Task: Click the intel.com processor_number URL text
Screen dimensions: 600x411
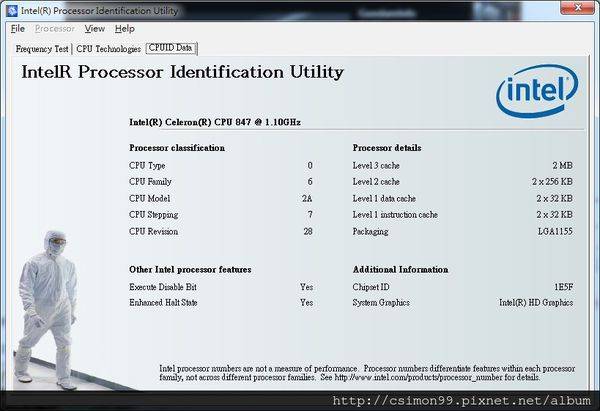Action: 419,378
